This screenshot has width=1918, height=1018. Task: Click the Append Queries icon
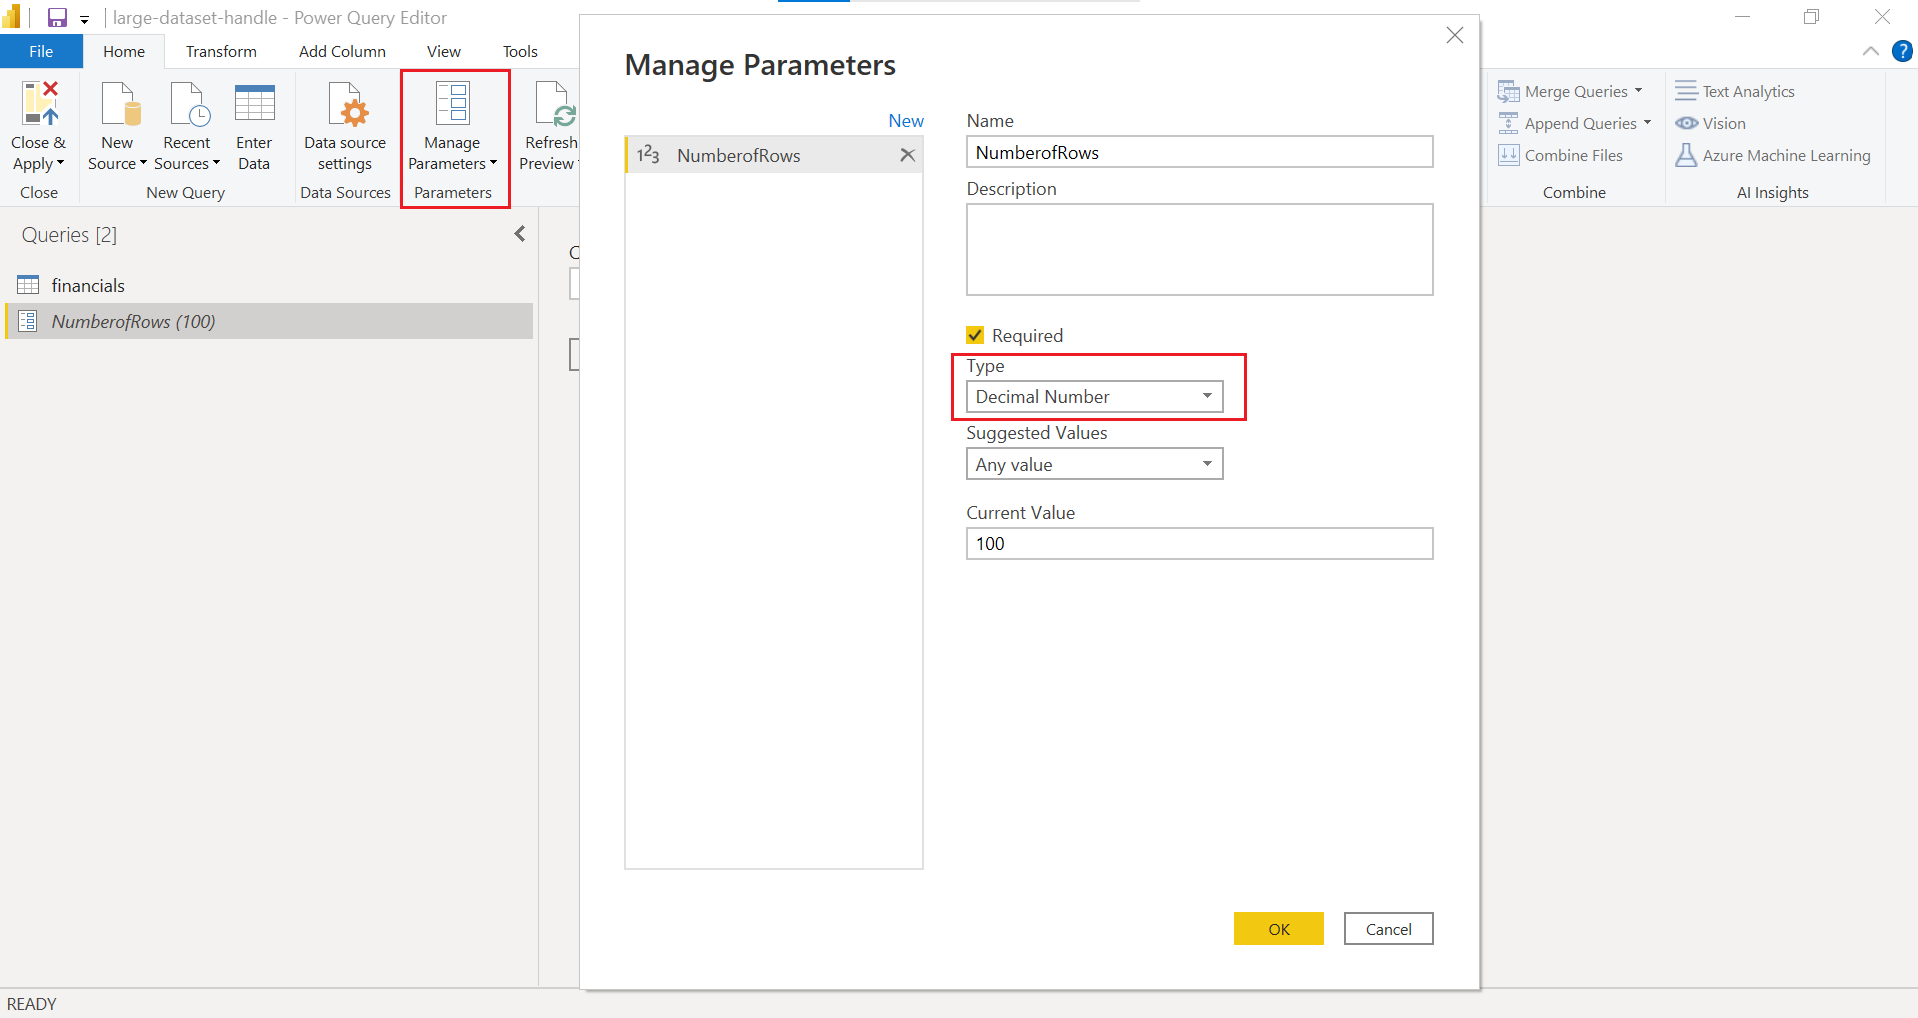pos(1508,123)
